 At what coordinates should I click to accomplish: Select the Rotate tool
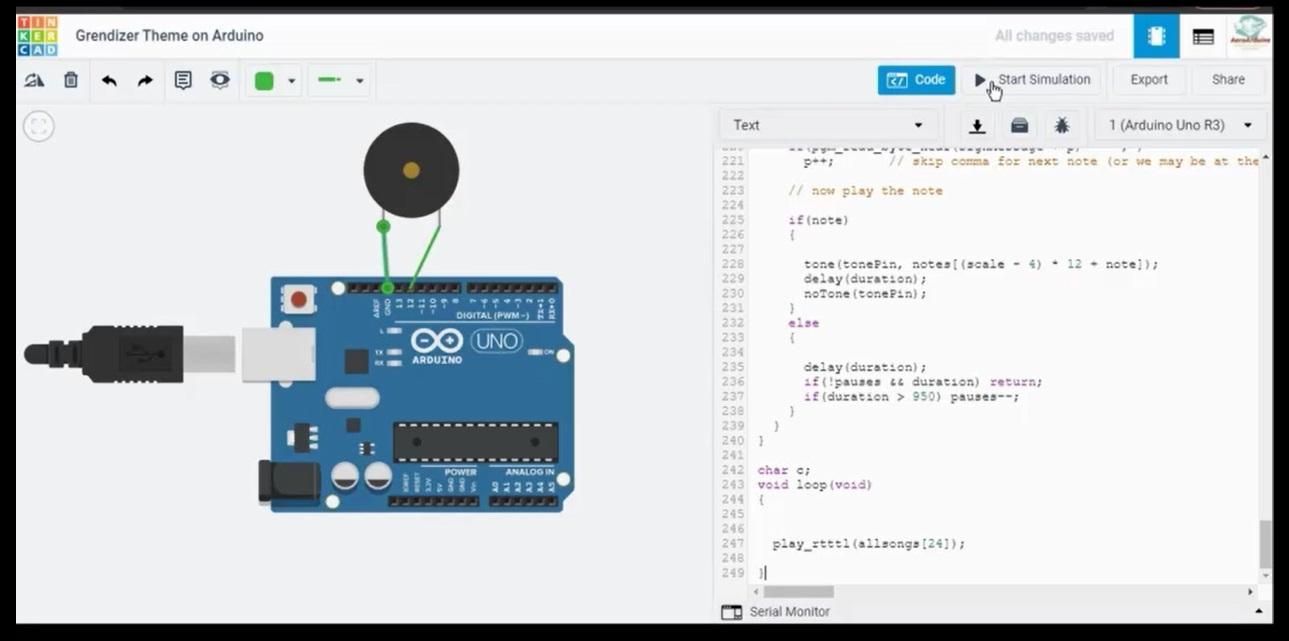tap(33, 80)
